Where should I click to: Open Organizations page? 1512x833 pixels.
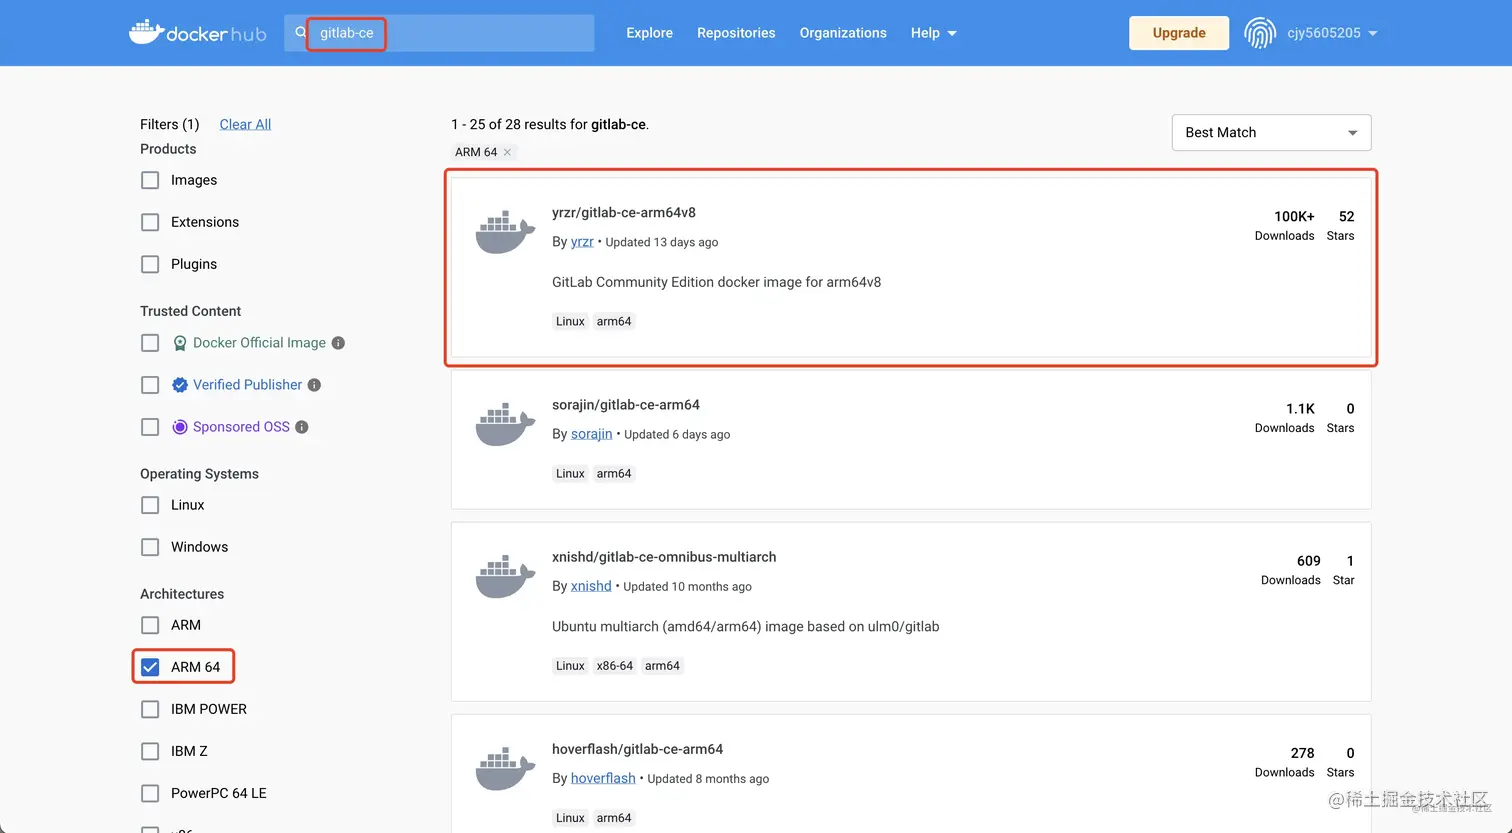click(x=843, y=33)
